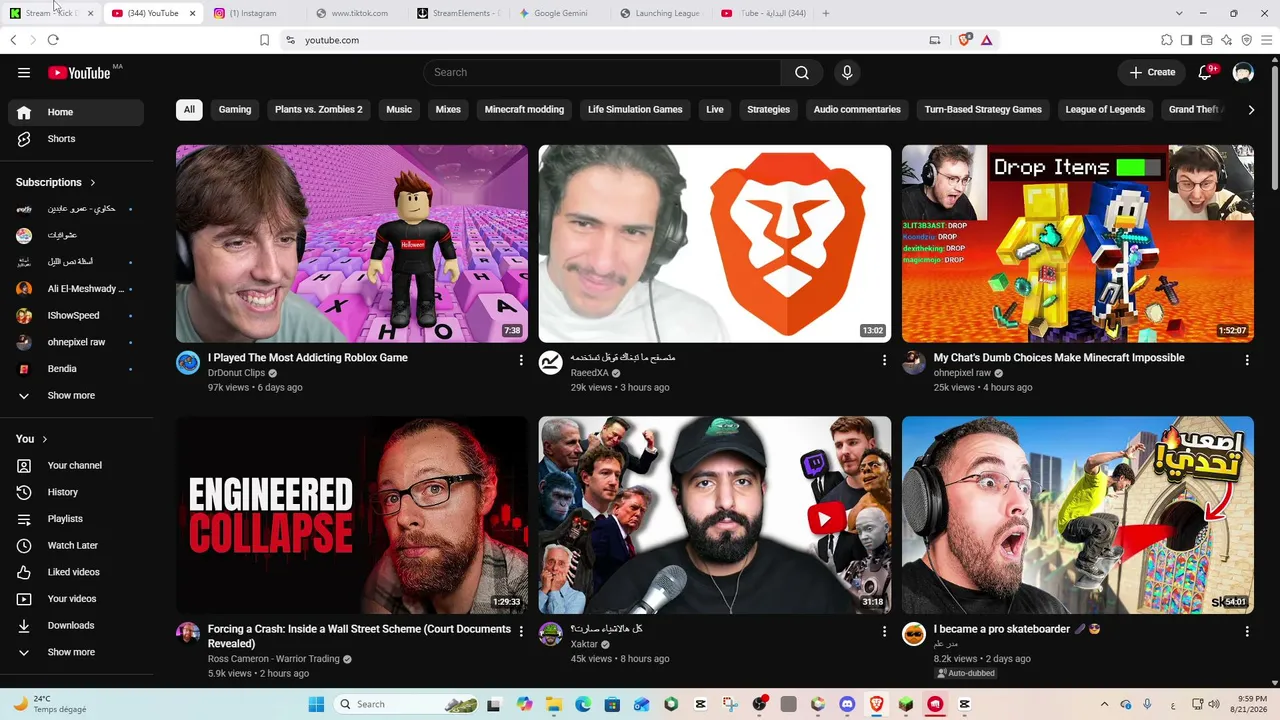Open Your channel in the sidebar

point(75,465)
